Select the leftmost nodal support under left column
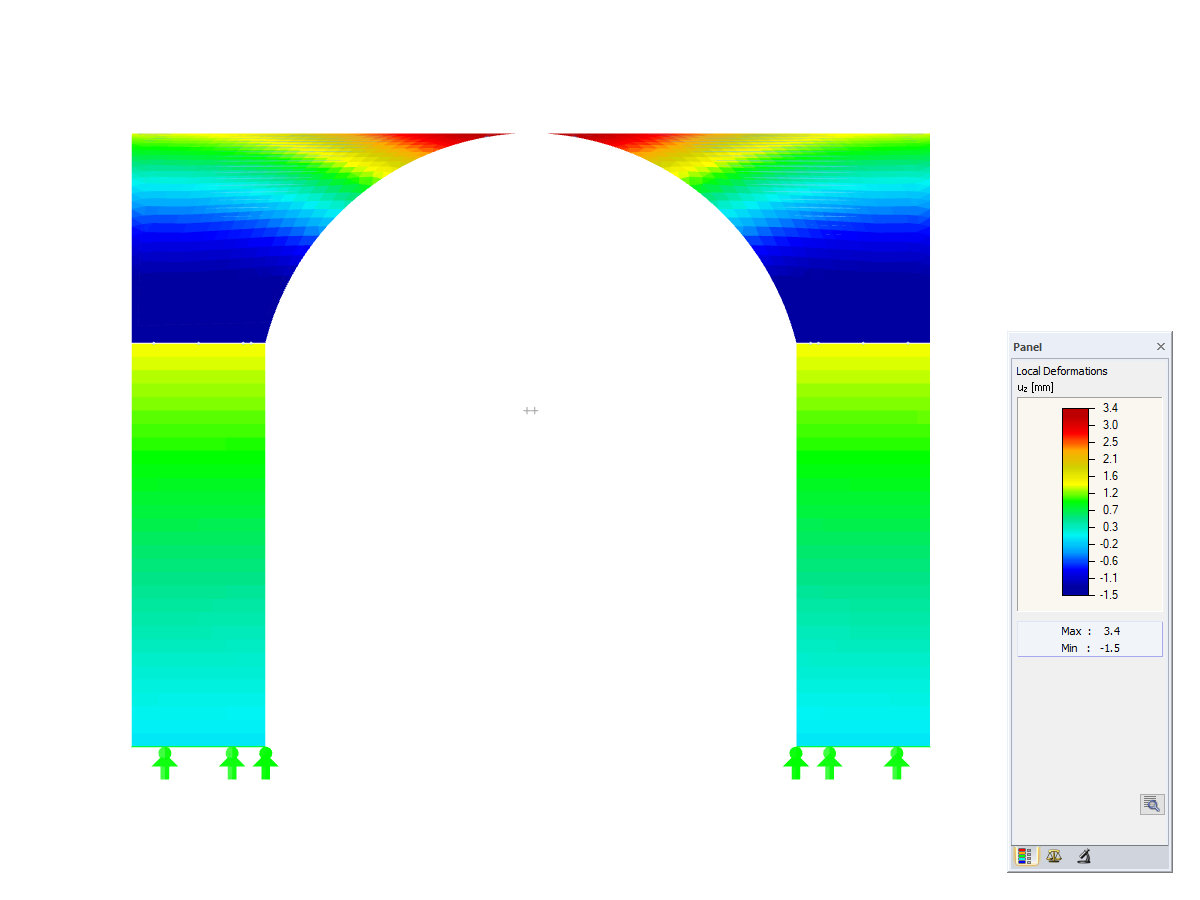Screen dimensions: 1200x900 tap(165, 763)
